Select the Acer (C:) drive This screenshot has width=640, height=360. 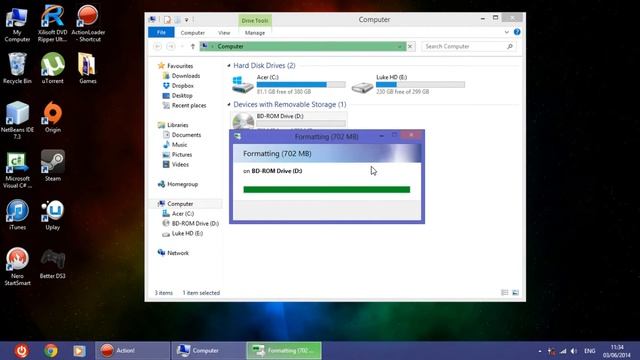pos(289,84)
